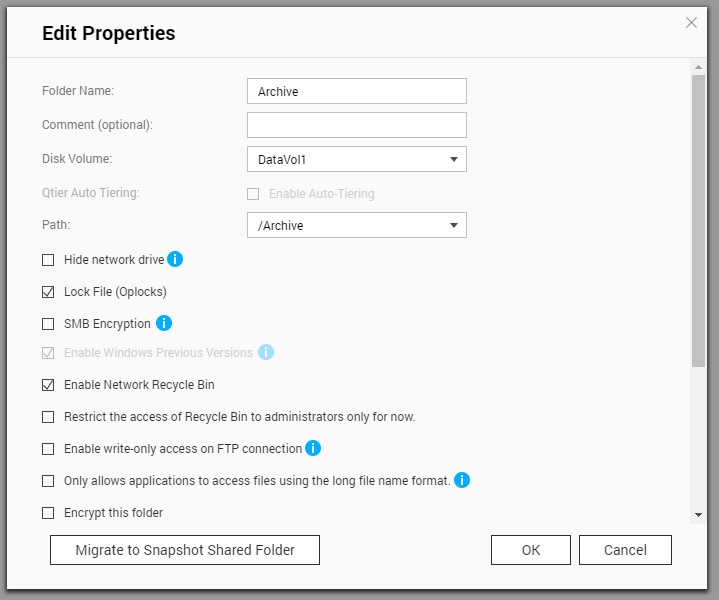Open the Disk Volume dropdown

[x=356, y=159]
